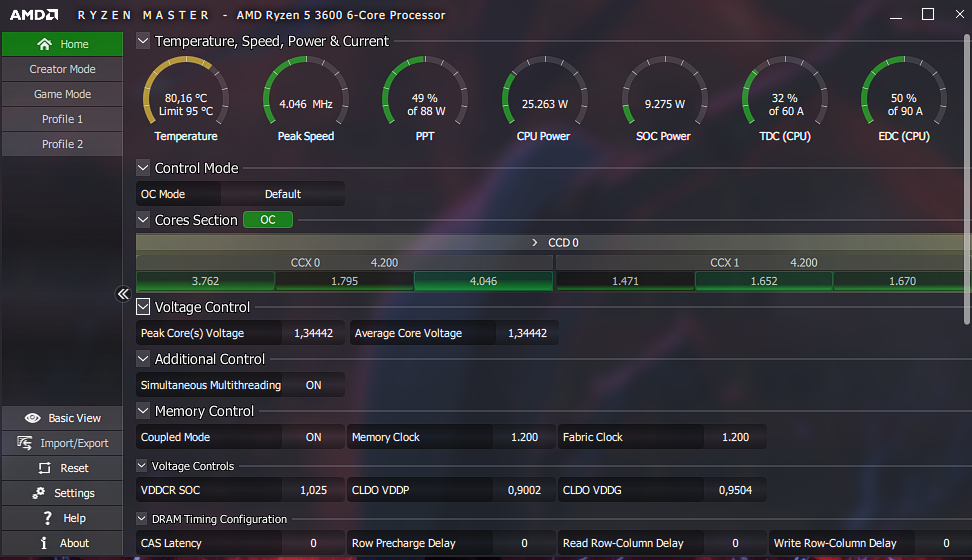Open Help
This screenshot has height=560, width=972.
(x=62, y=518)
